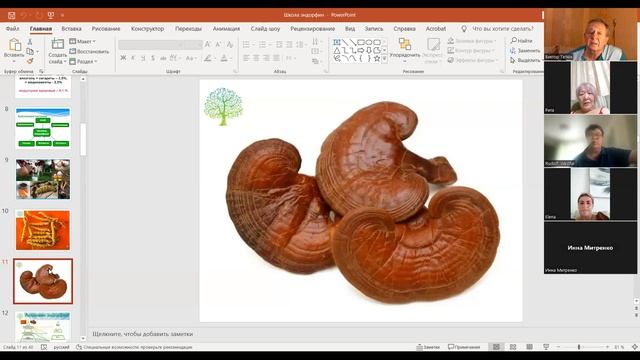
Task: Pick the star shape in the gallery
Action: (377, 58)
